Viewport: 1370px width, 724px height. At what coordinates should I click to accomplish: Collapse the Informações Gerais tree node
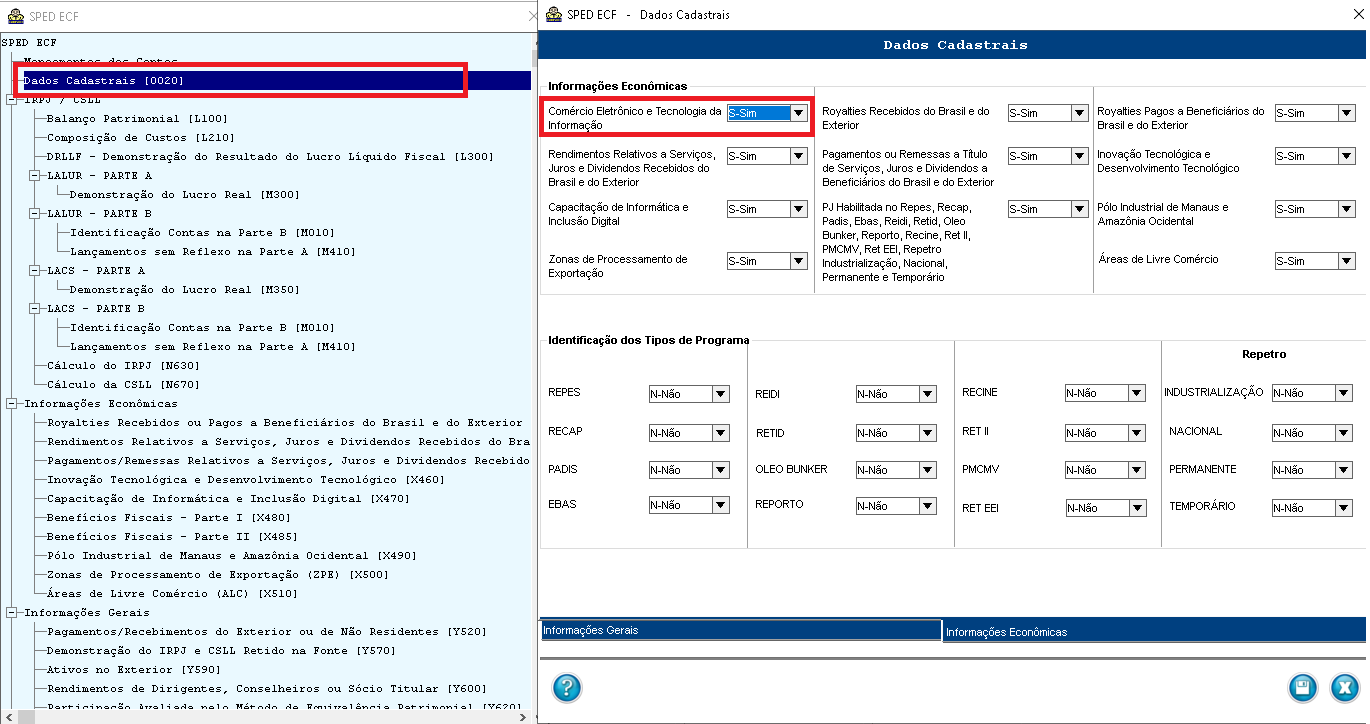click(x=11, y=612)
